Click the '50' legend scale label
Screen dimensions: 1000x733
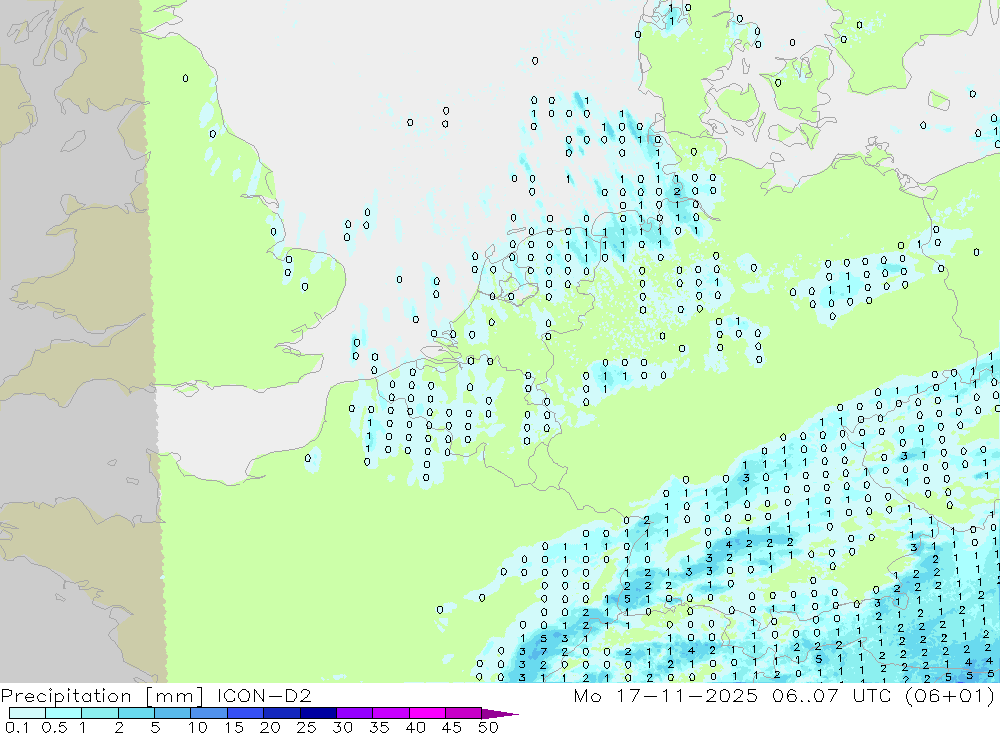coord(488,727)
